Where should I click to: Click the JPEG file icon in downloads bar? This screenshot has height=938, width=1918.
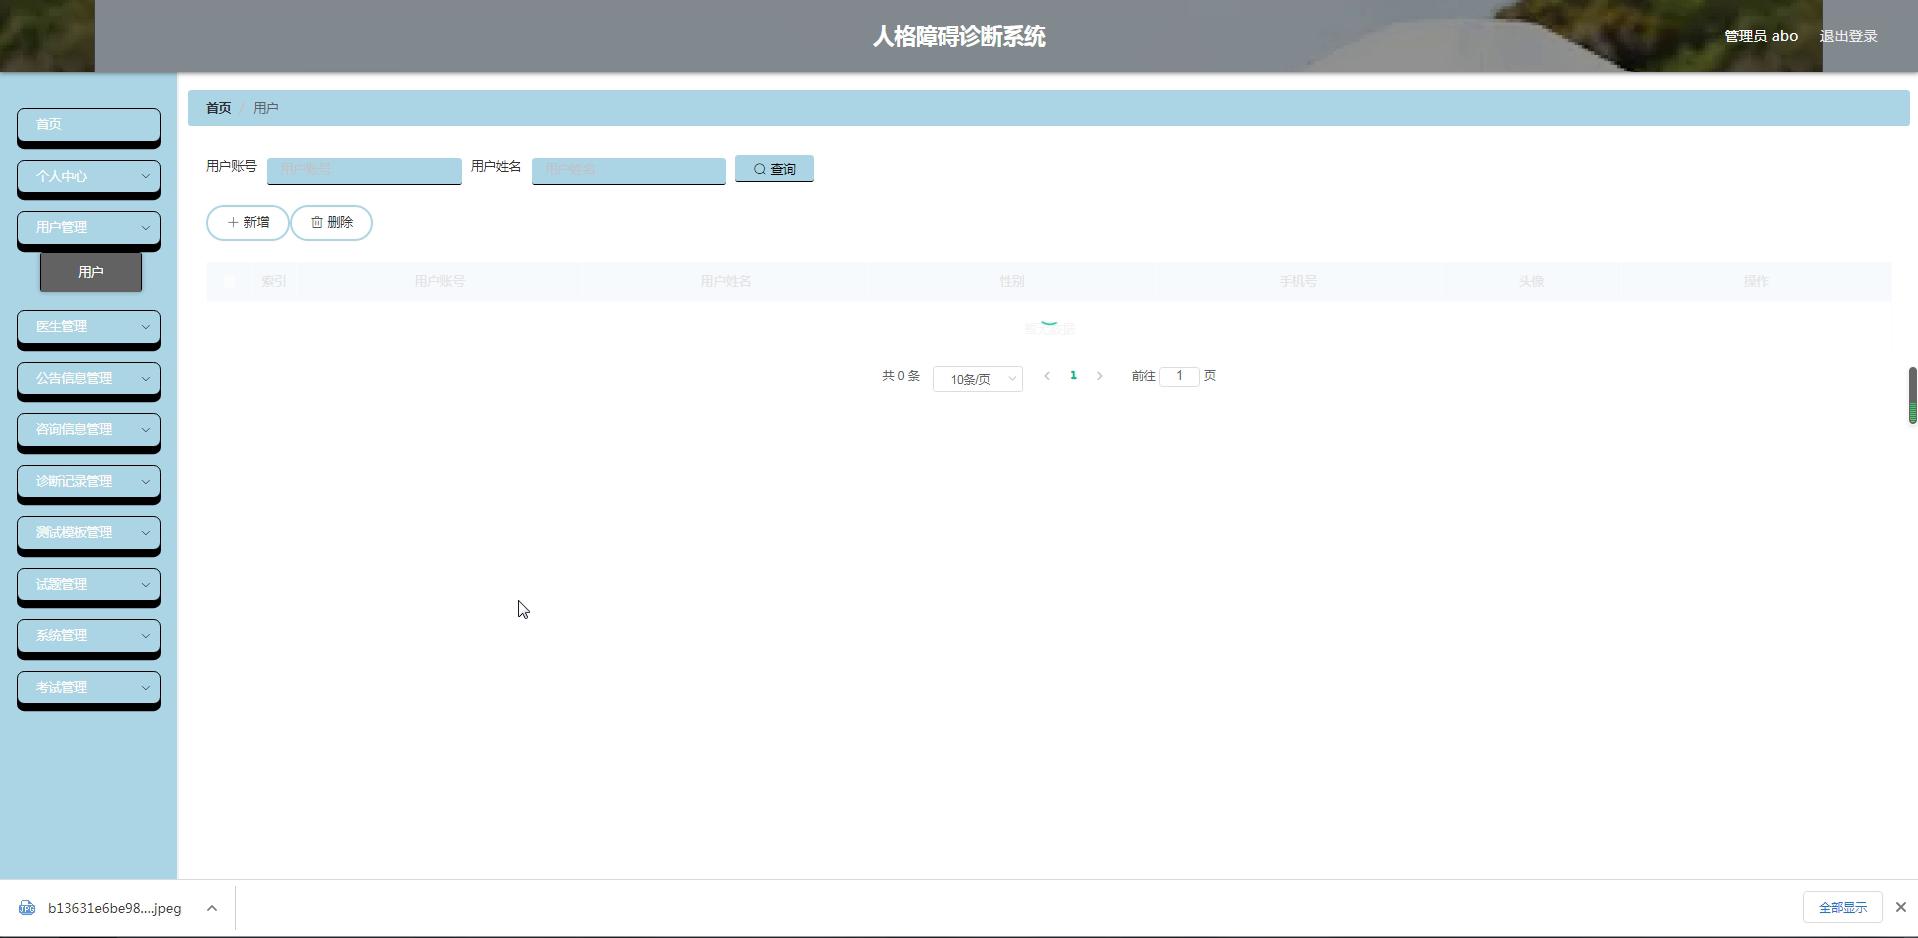pos(27,908)
